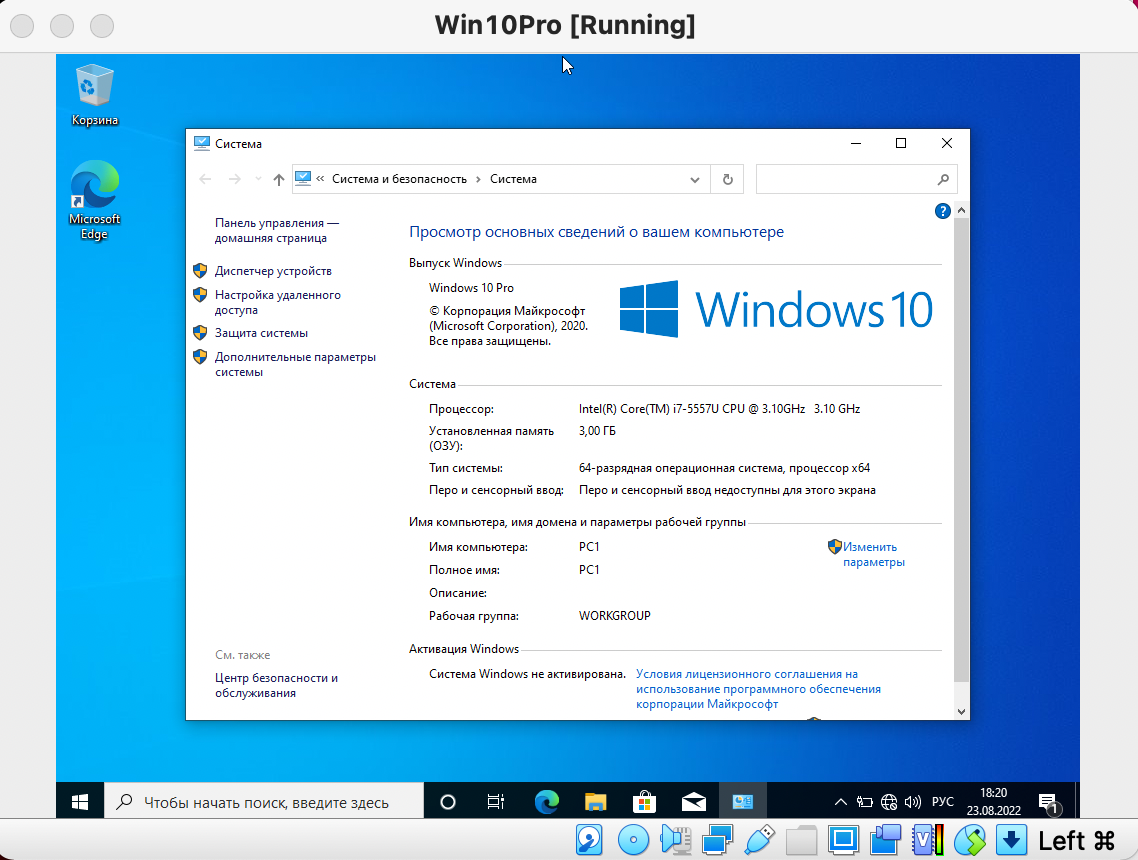The width and height of the screenshot is (1138, 860).
Task: Click the scrollbar up arrow
Action: (961, 210)
